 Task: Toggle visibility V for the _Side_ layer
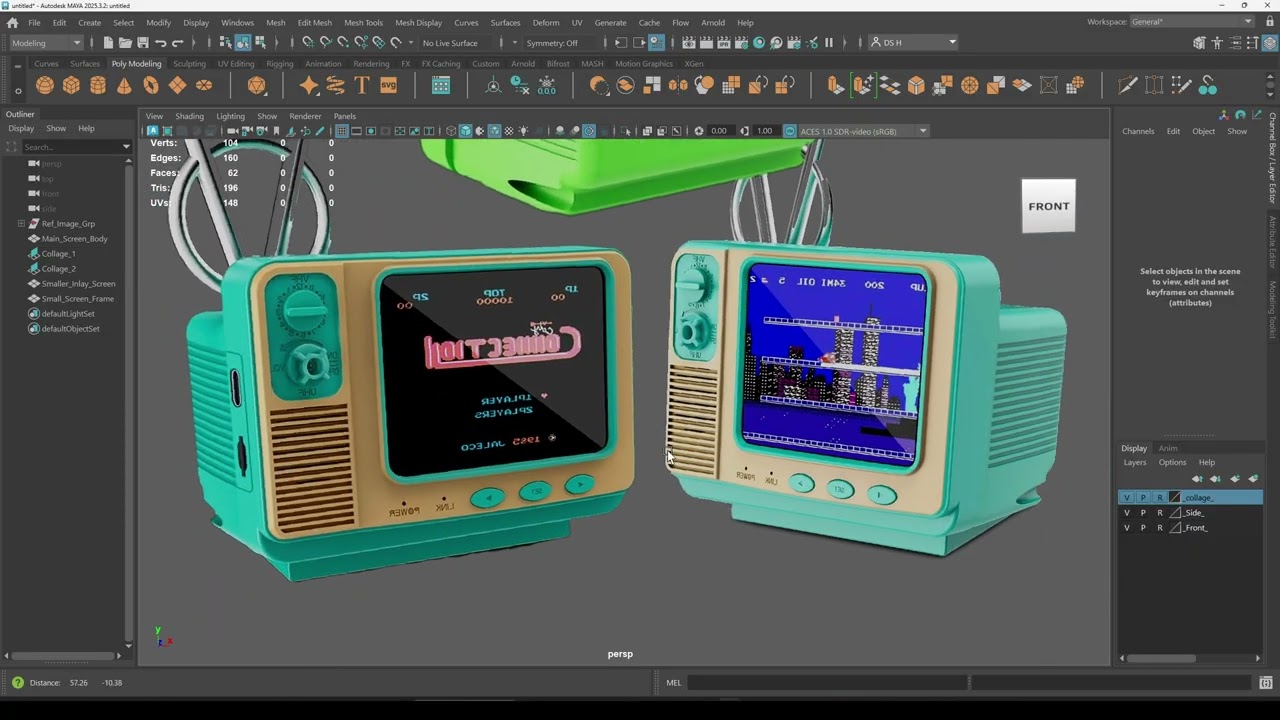(x=1127, y=512)
